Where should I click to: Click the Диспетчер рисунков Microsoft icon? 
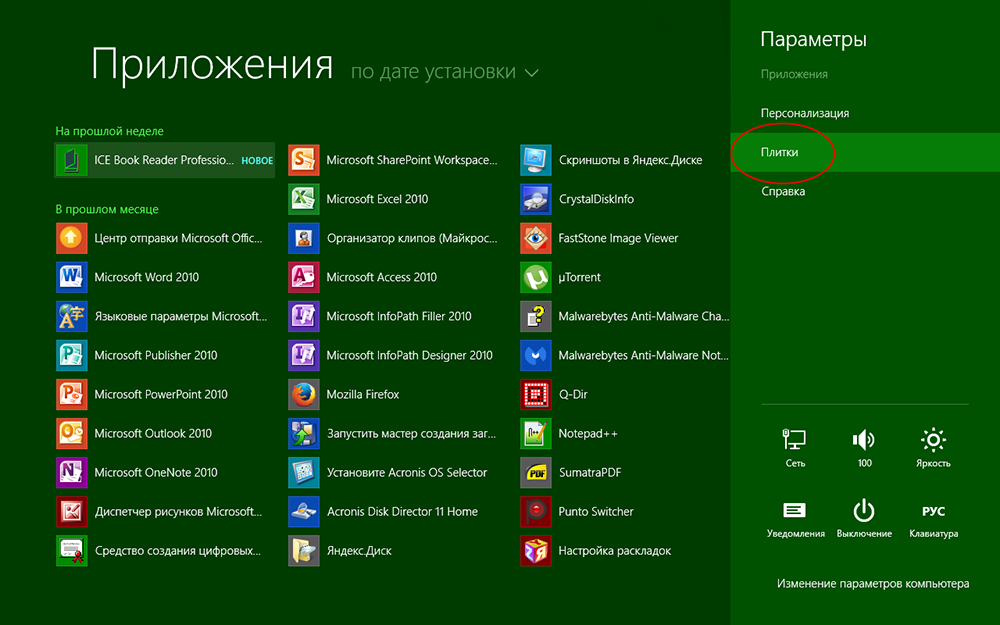coord(71,511)
